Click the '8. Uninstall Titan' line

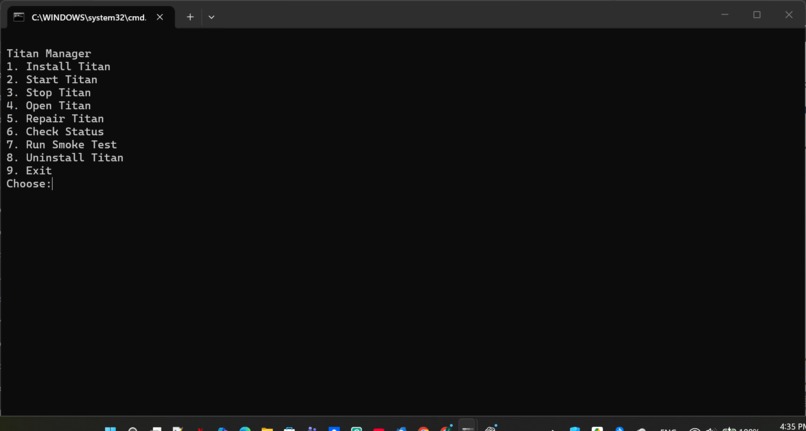[65, 158]
